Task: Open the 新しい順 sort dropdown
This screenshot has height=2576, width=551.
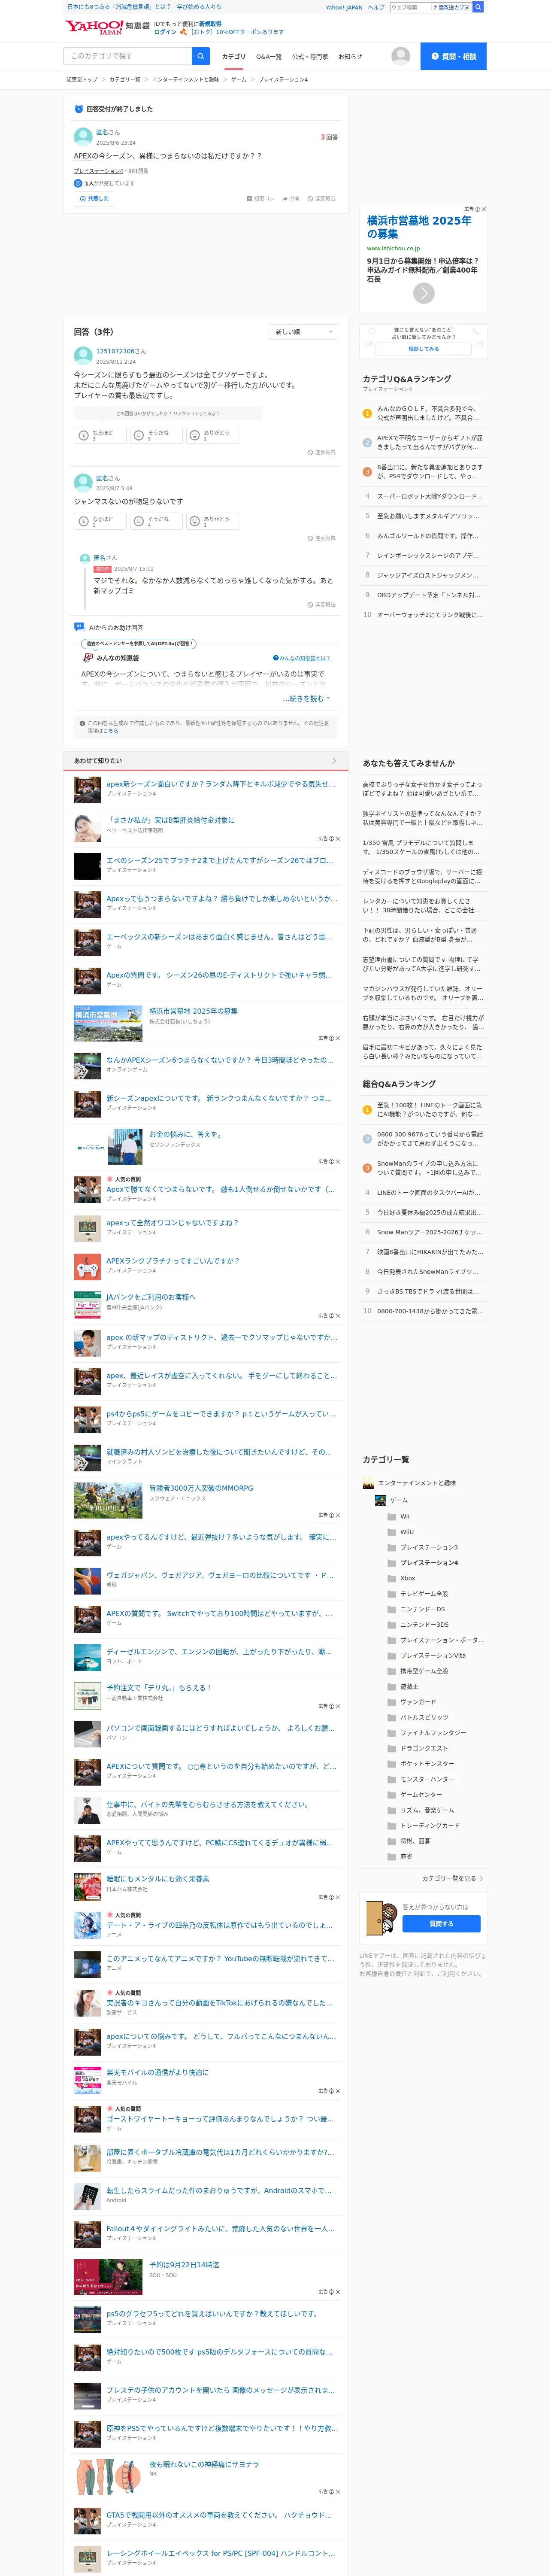Action: pos(304,331)
